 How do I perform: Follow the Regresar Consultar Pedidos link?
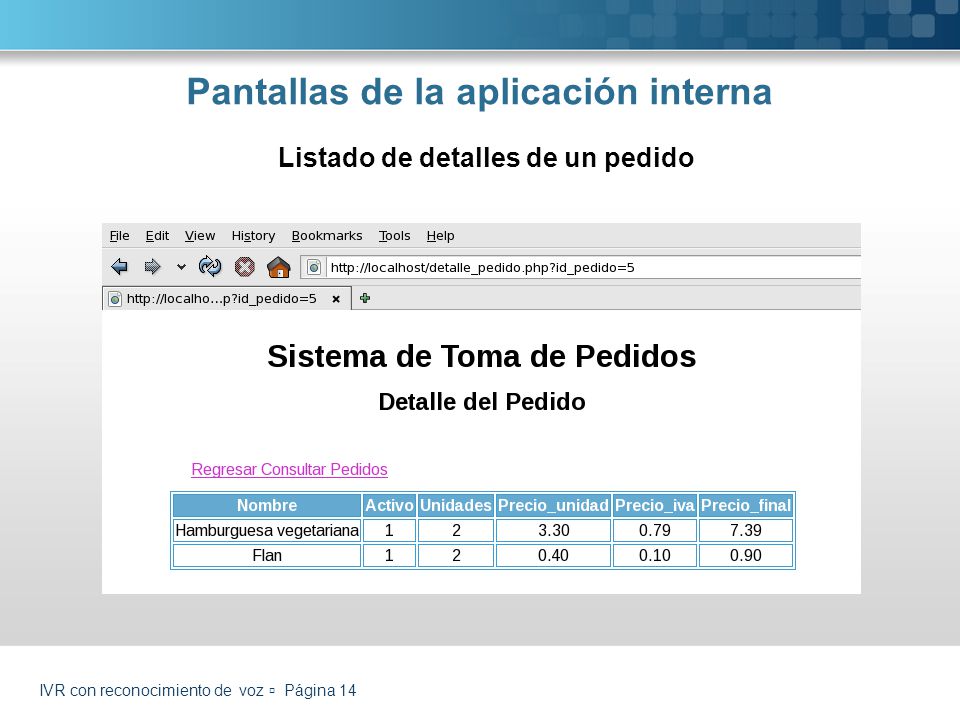[x=290, y=470]
